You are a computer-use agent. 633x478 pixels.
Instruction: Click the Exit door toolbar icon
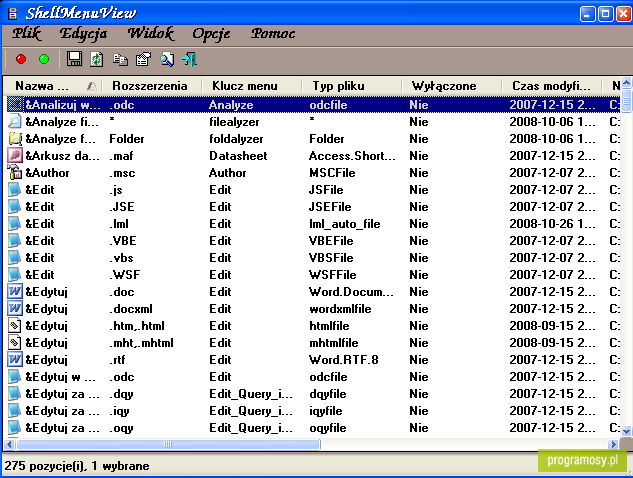[x=189, y=59]
